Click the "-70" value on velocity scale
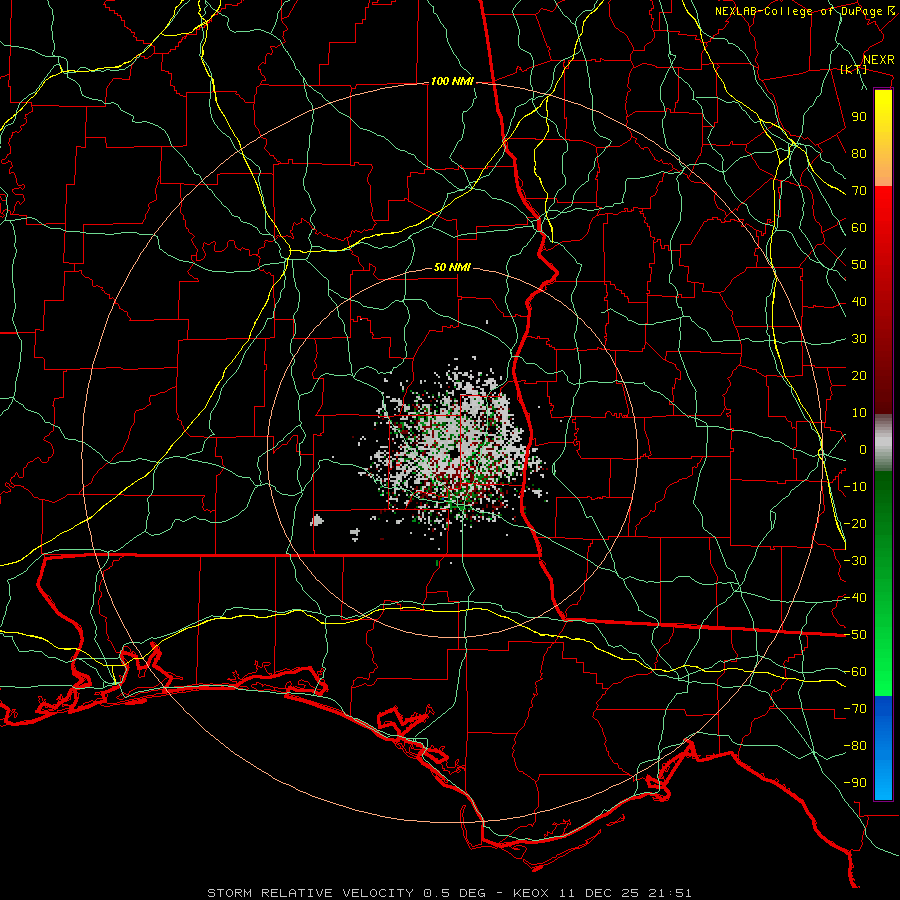The width and height of the screenshot is (900, 900). pos(855,709)
